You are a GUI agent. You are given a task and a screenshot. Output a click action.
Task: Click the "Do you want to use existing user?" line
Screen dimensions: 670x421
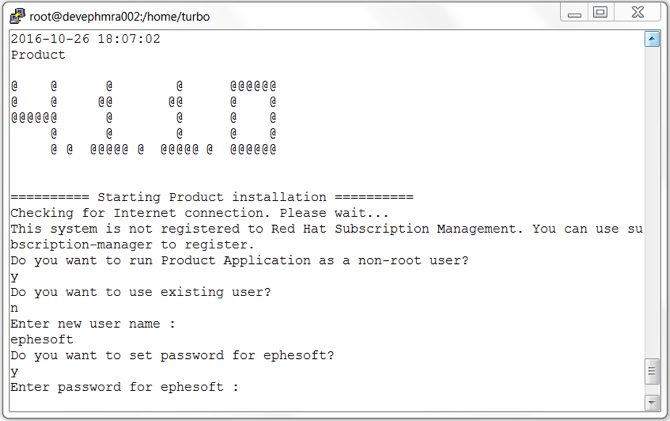point(141,292)
